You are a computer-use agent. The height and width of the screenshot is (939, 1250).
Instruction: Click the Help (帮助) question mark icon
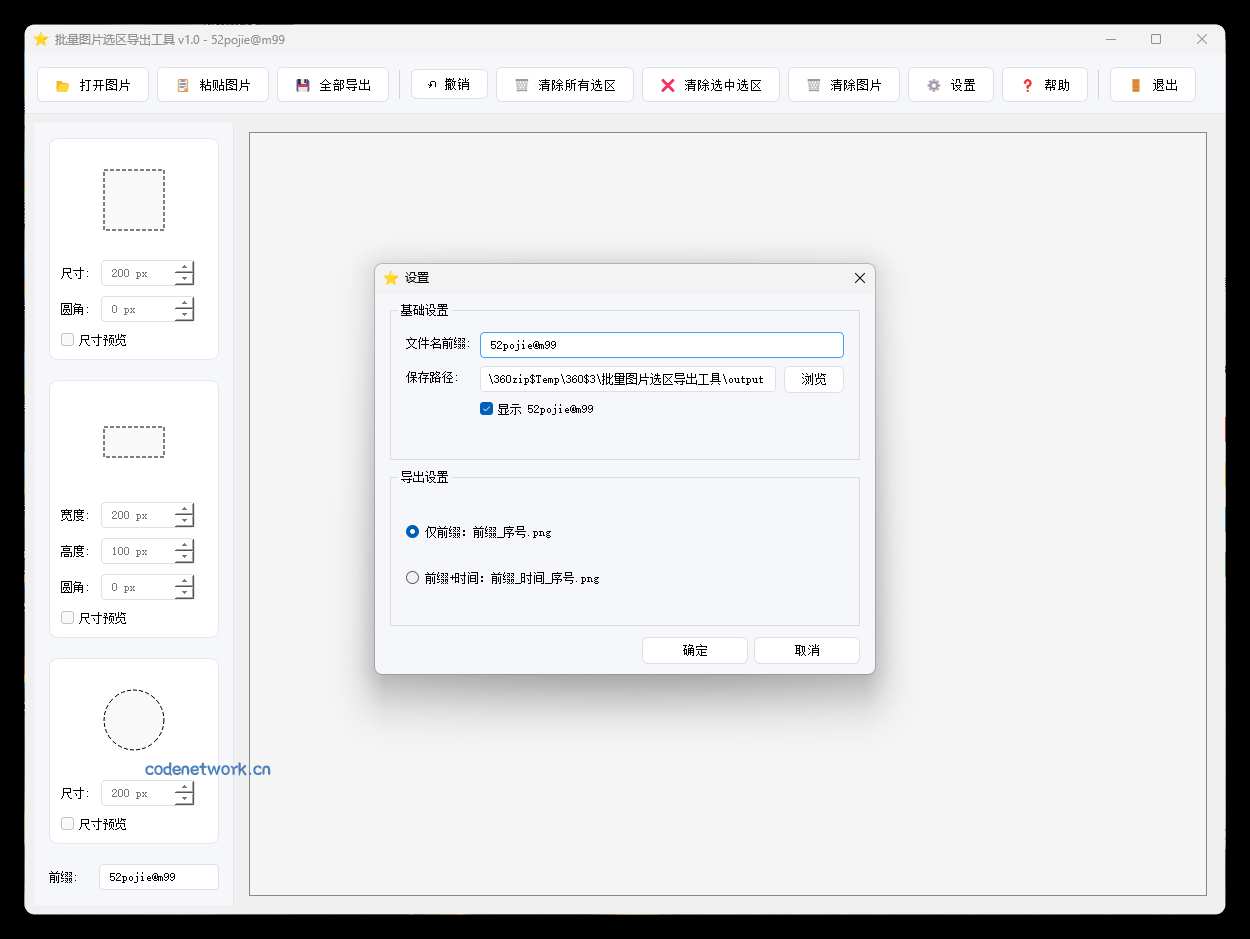(x=1027, y=86)
